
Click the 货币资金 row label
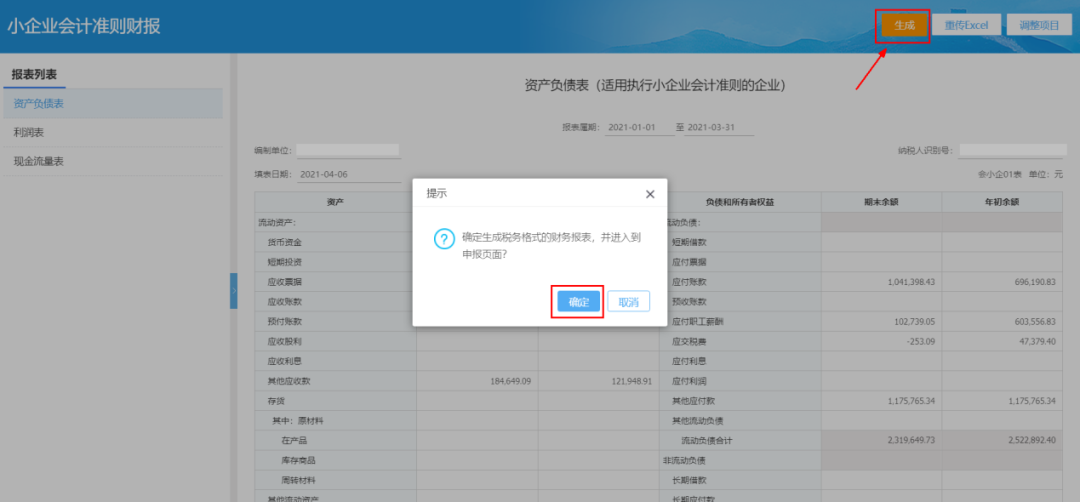tap(284, 242)
